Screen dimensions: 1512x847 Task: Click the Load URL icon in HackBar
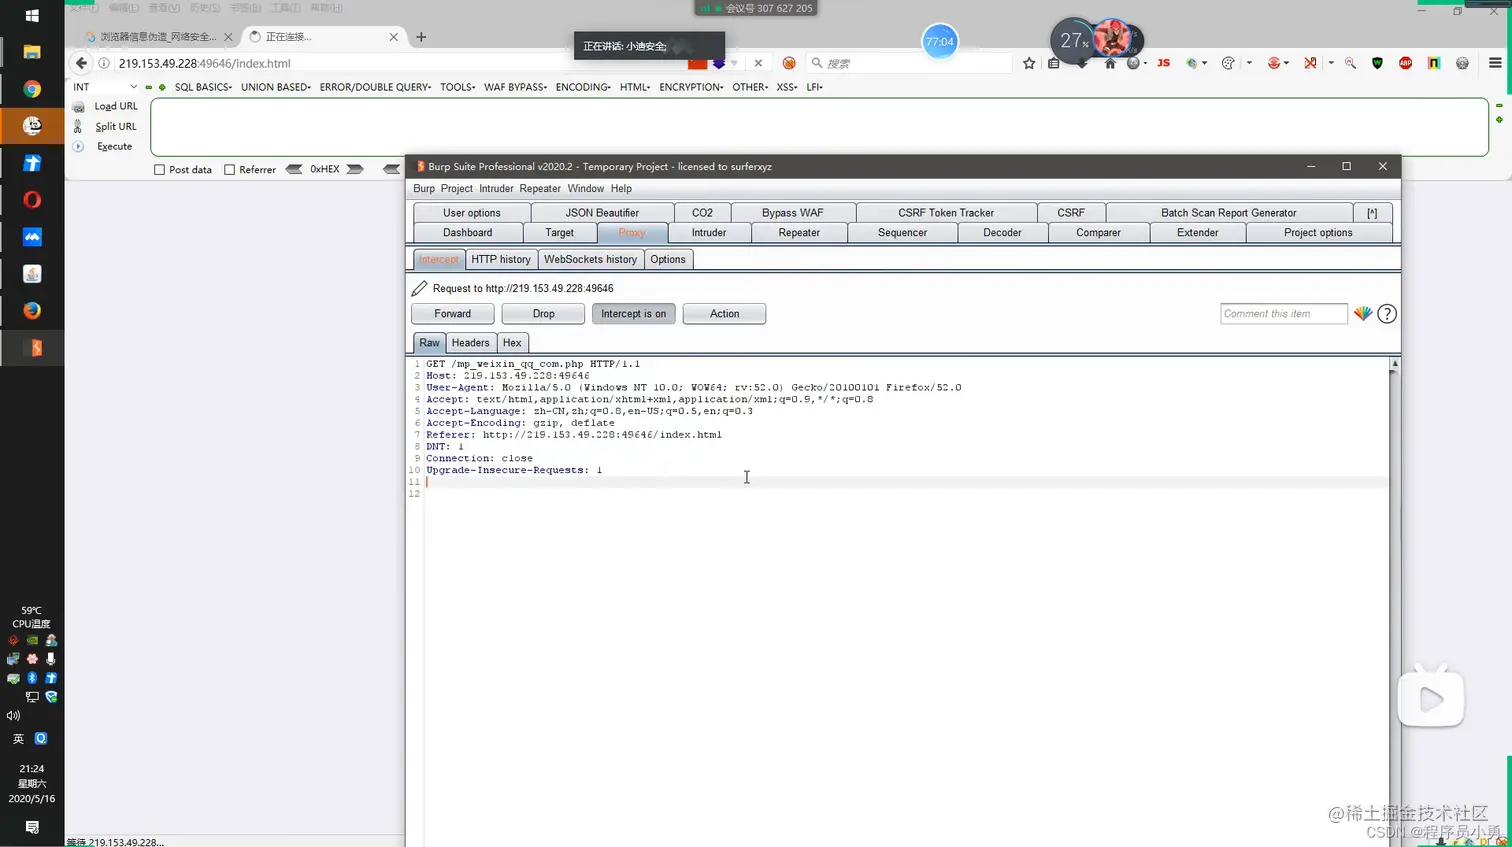(78, 107)
